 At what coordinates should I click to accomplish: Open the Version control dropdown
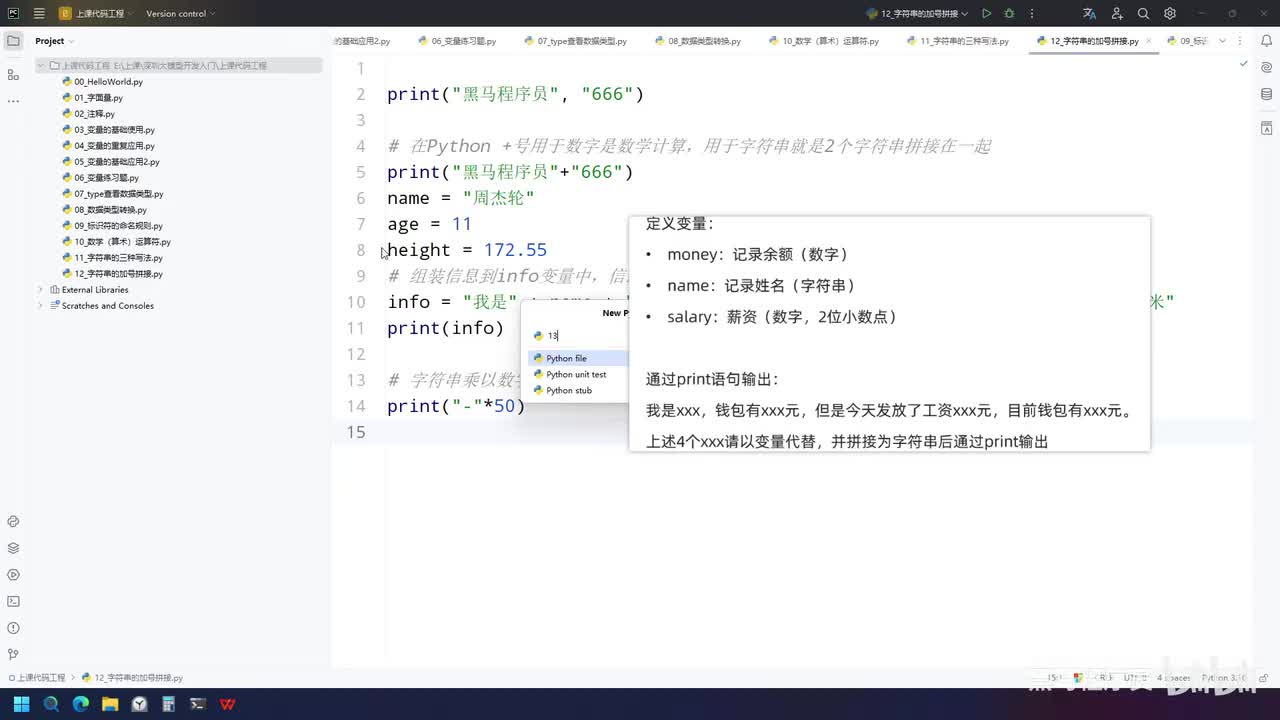pos(181,14)
